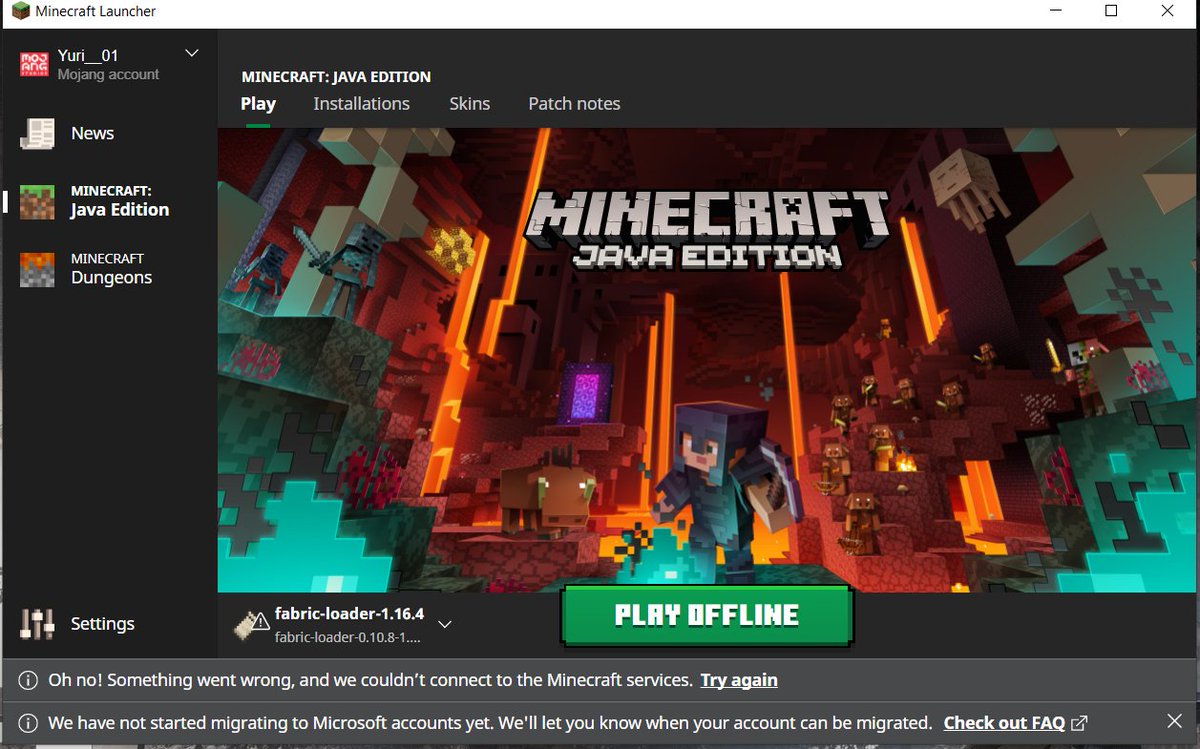This screenshot has height=749, width=1200.
Task: Click the MINECRAFT: JAVA EDITION heading text
Action: tap(336, 77)
